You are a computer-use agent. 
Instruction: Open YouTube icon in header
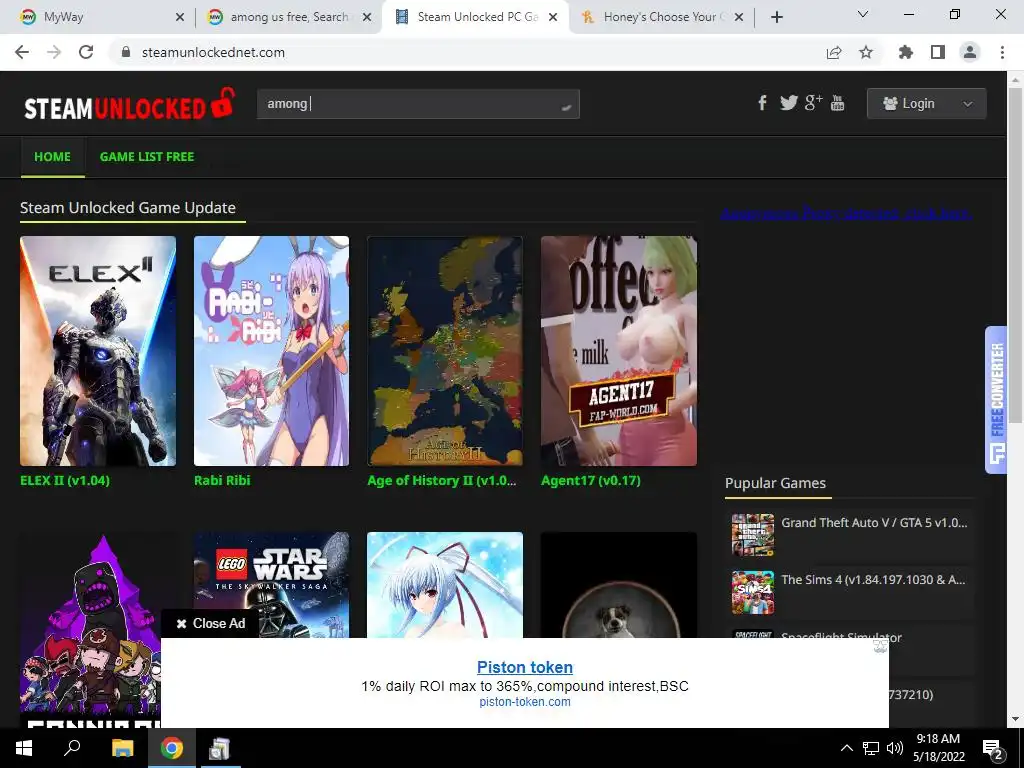(837, 103)
